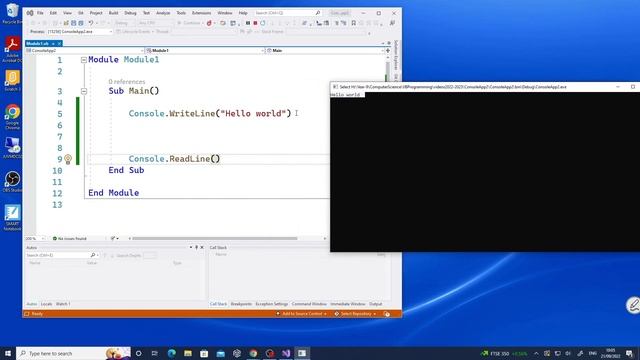
Task: Open the Build menu
Action: tap(113, 13)
